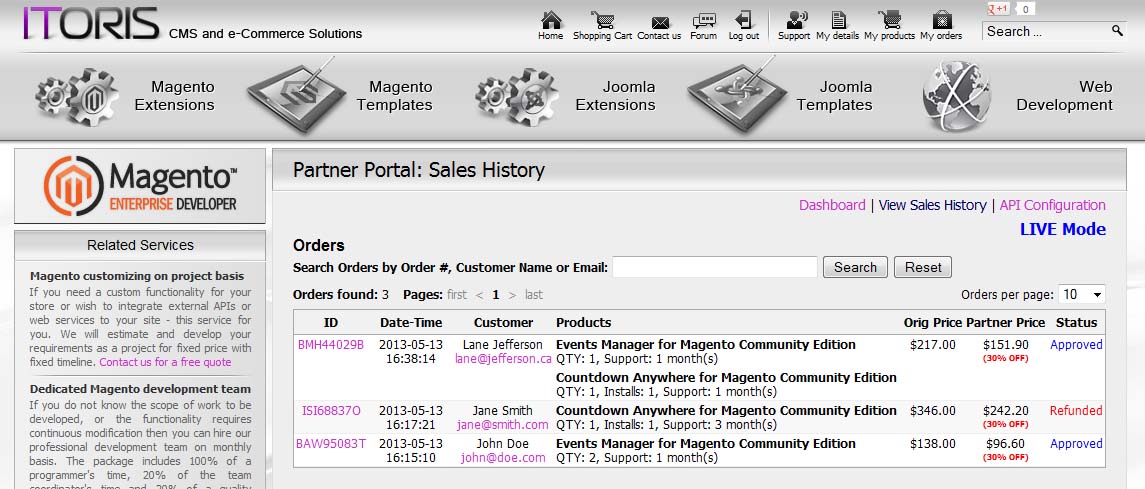Click the Refunded status for Jane Smith
1145x489 pixels.
click(1076, 411)
